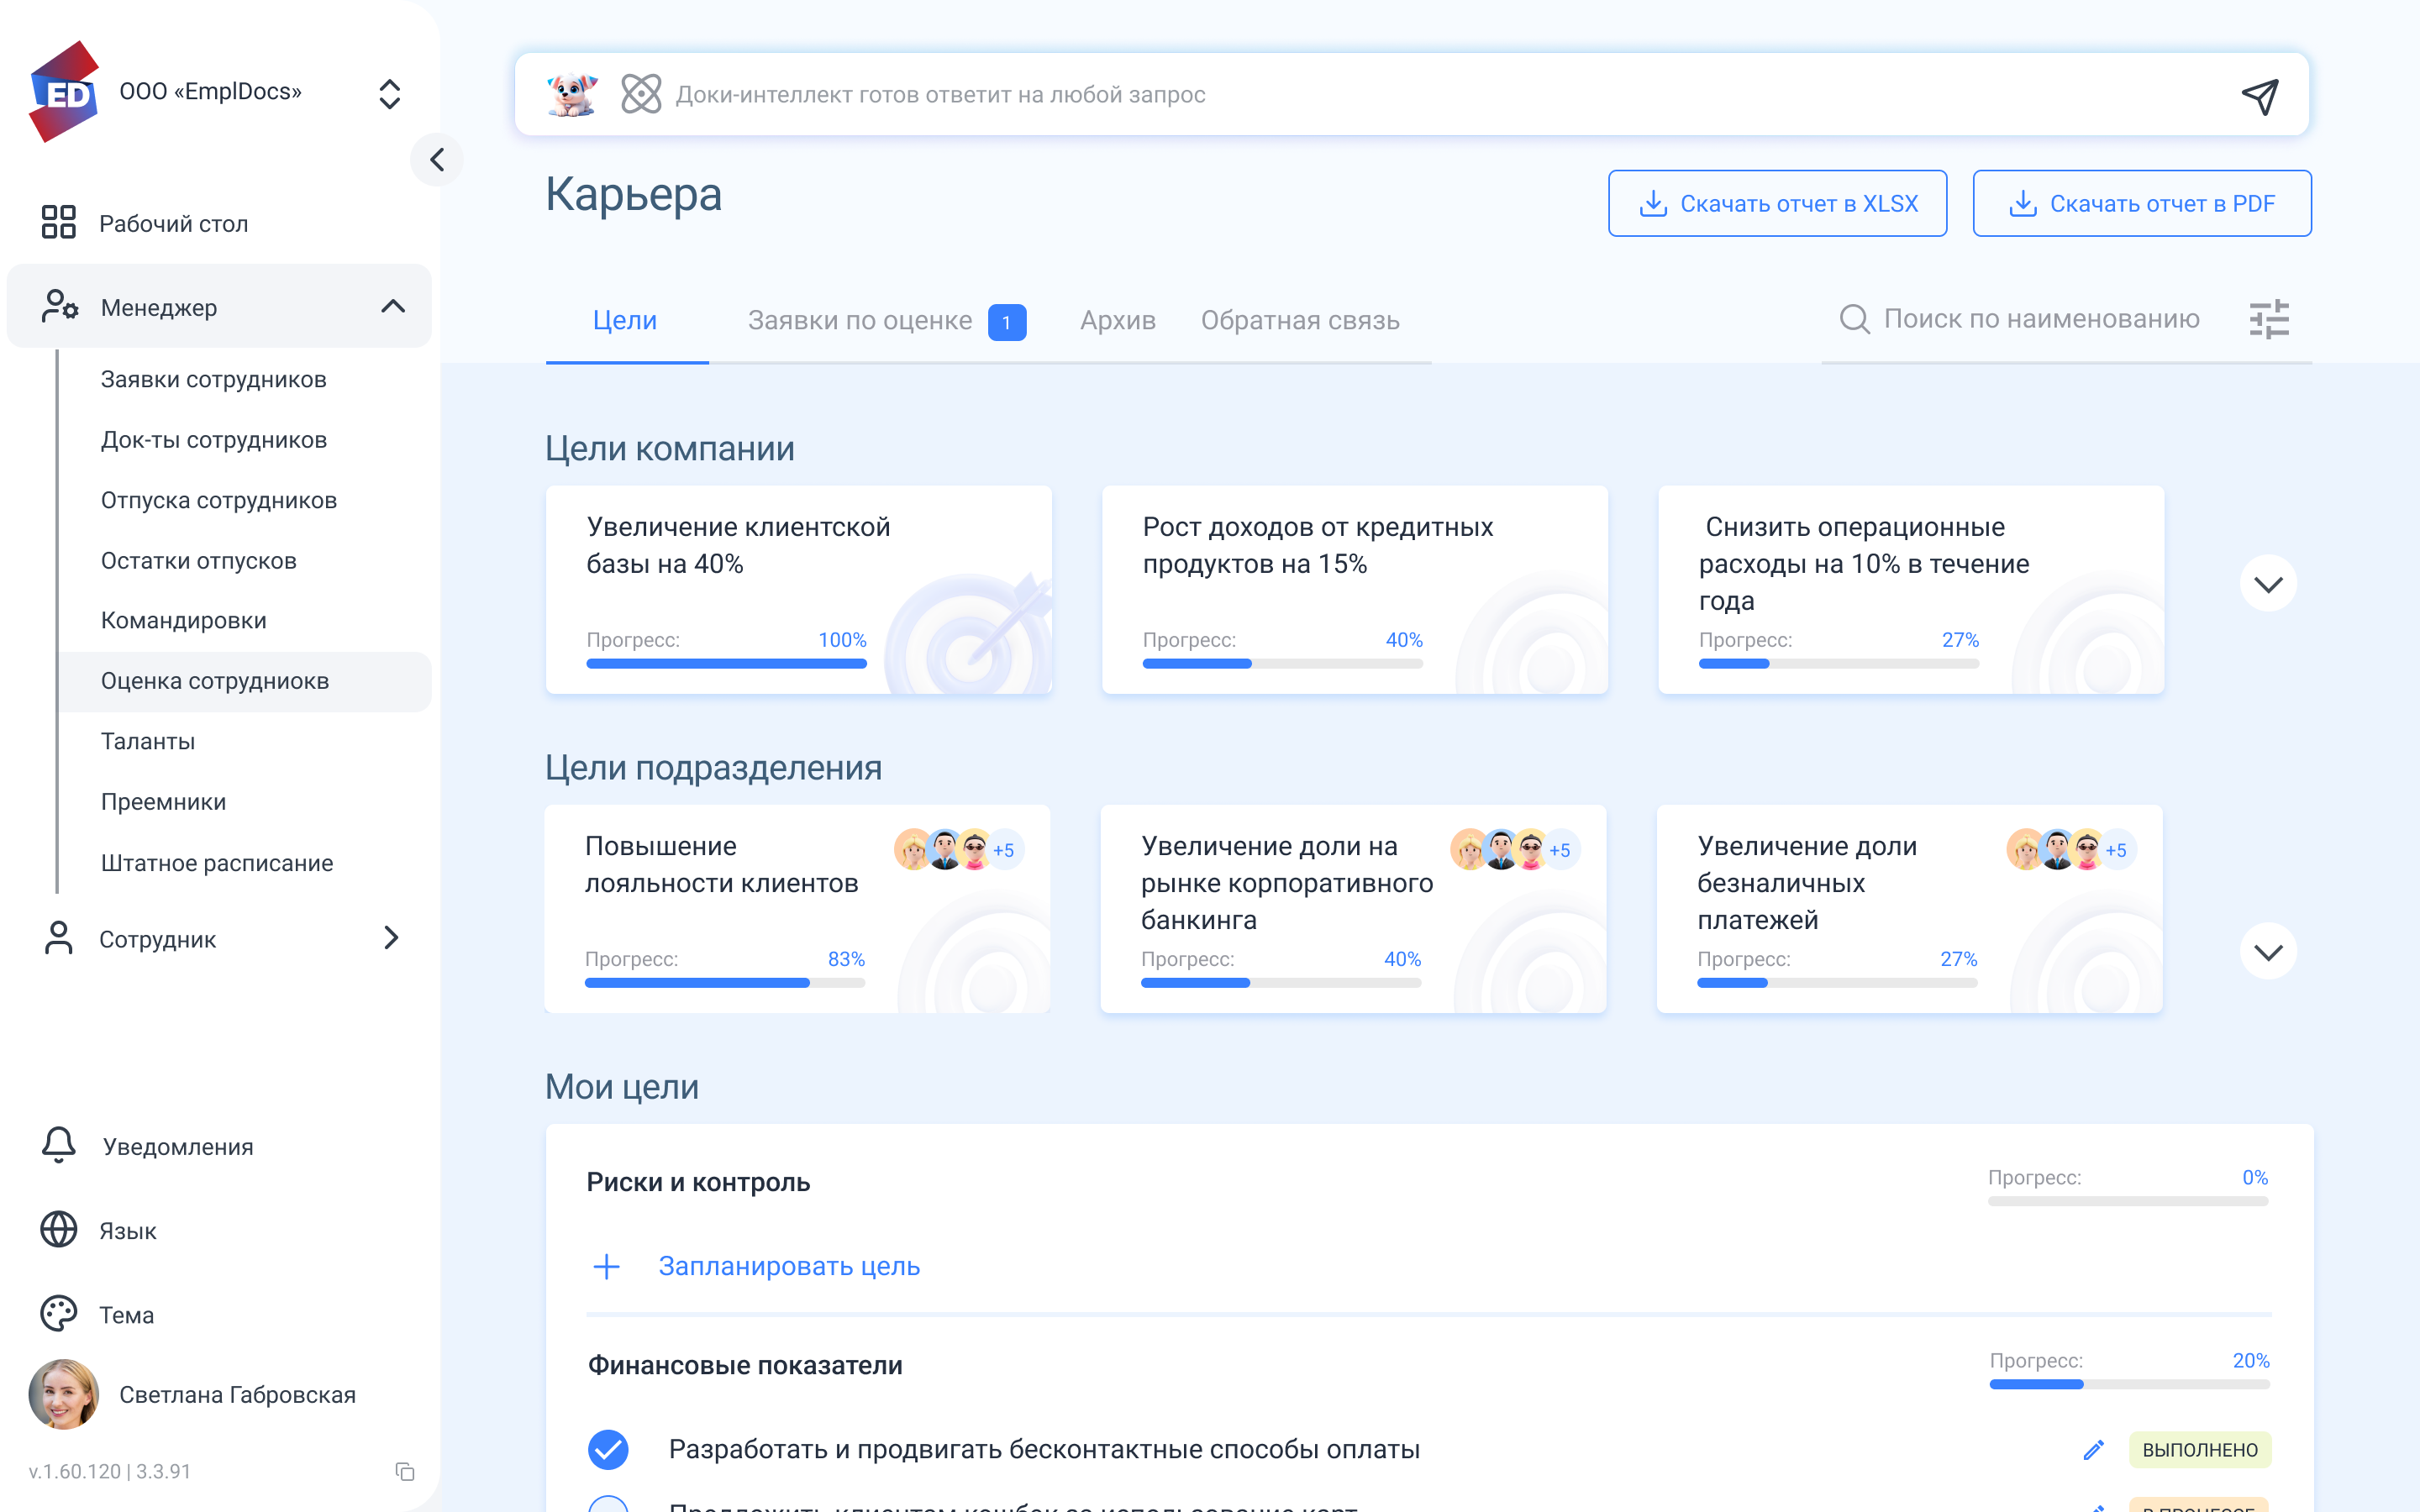Open the Архив tab
The image size is (2420, 1512).
(x=1117, y=320)
